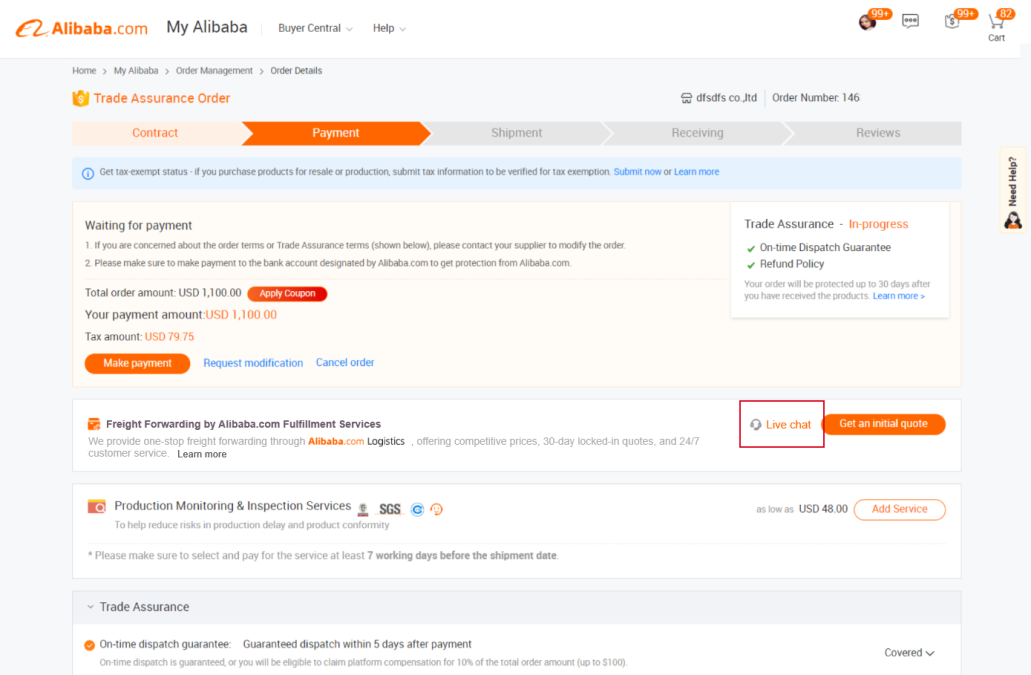Image resolution: width=1031 pixels, height=675 pixels.
Task: Click the Cancel order link
Action: 345,363
